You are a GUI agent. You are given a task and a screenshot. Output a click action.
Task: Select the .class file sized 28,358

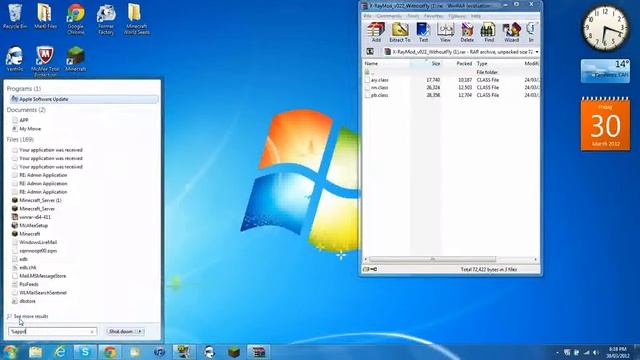[x=451, y=95]
